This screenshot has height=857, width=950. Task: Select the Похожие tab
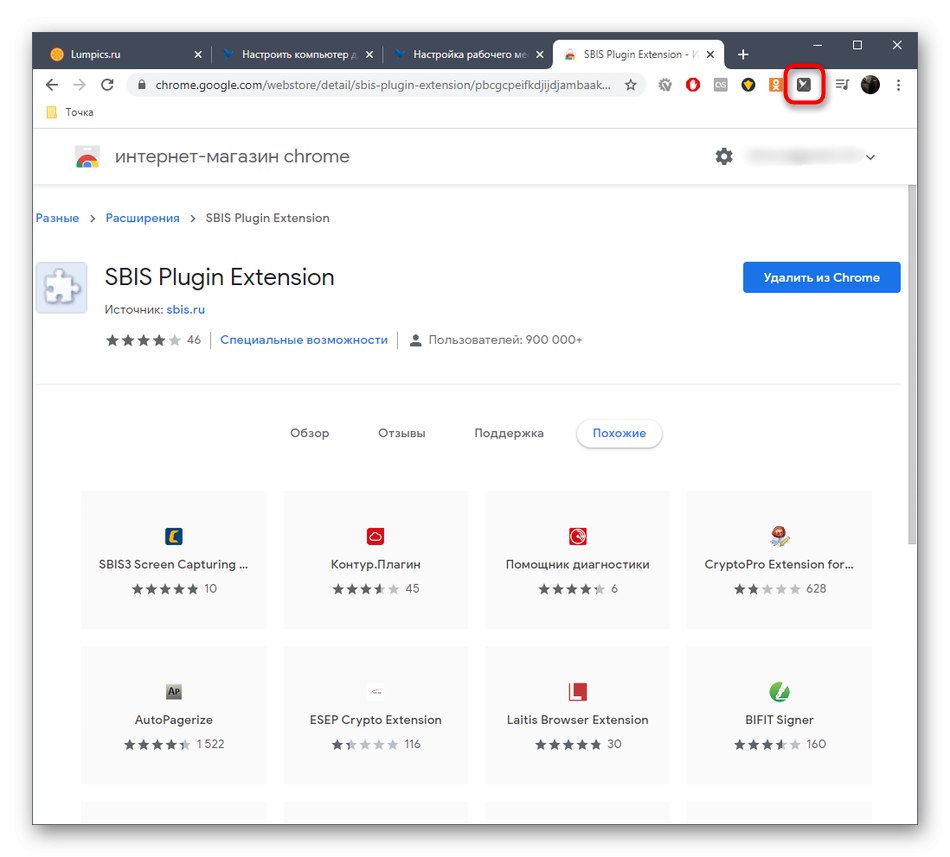619,433
